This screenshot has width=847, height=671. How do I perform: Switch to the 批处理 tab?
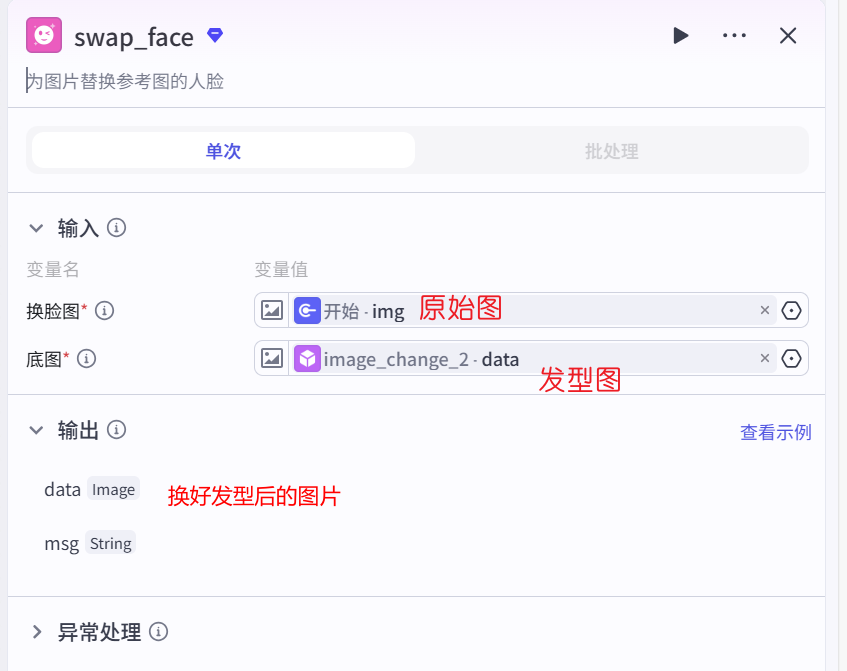[x=611, y=151]
